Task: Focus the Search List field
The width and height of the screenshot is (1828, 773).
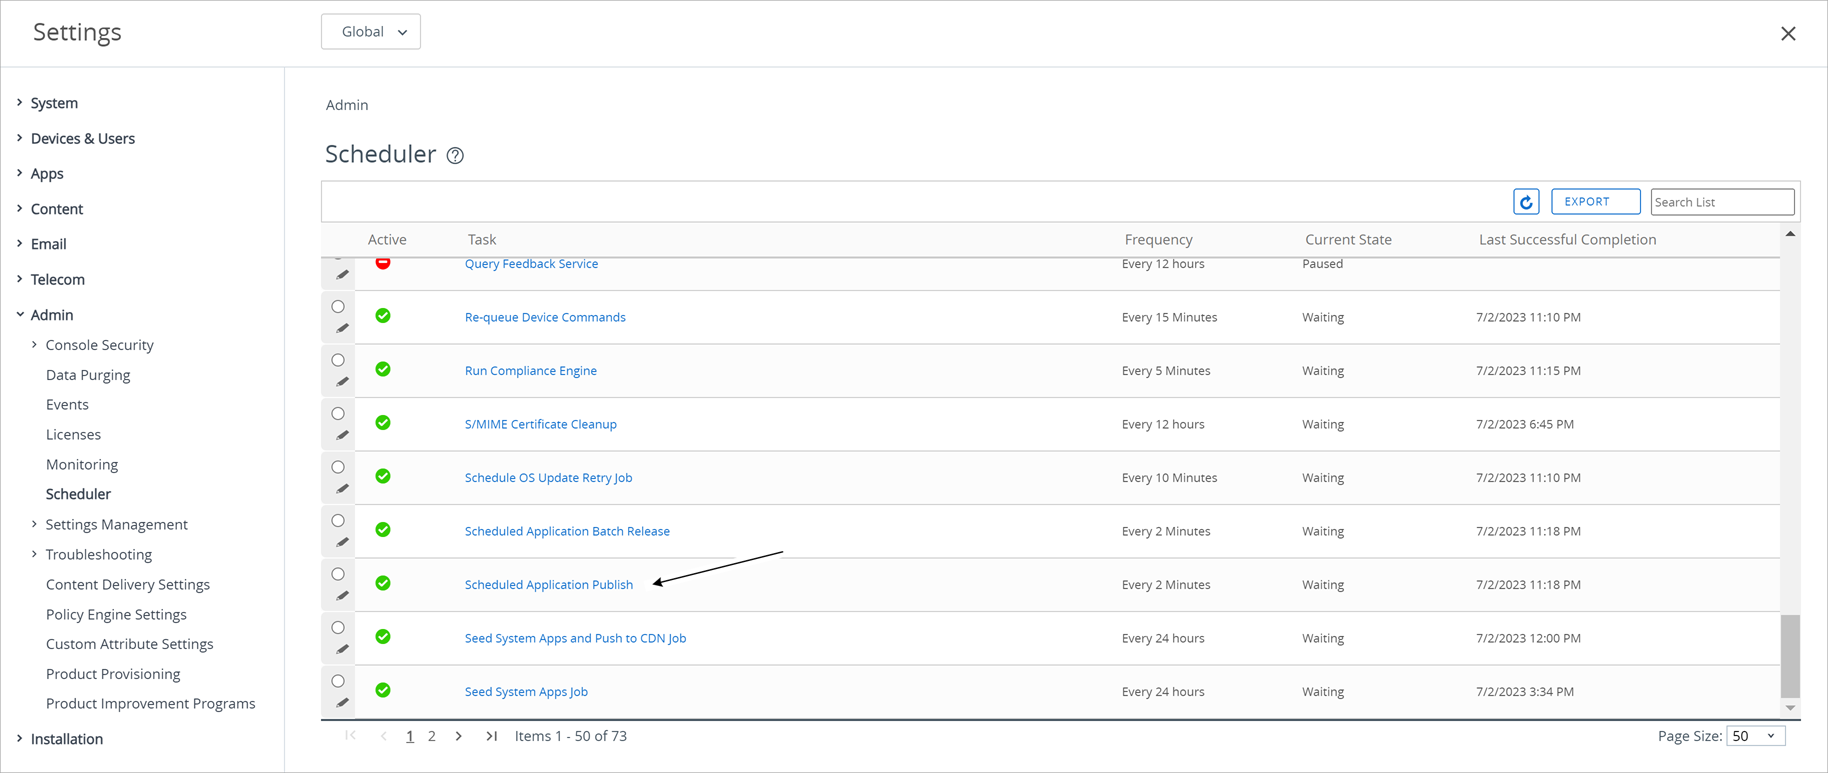Action: point(1722,202)
